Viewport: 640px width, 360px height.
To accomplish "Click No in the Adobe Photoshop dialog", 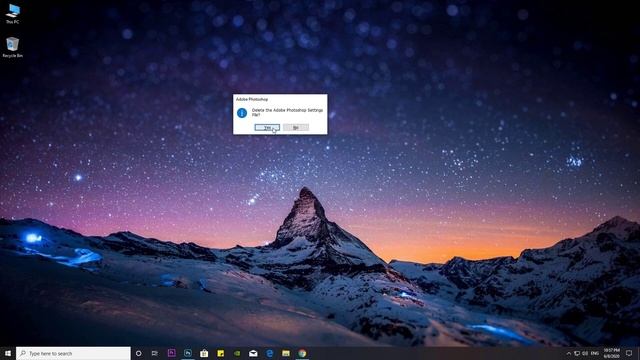I will coord(296,128).
